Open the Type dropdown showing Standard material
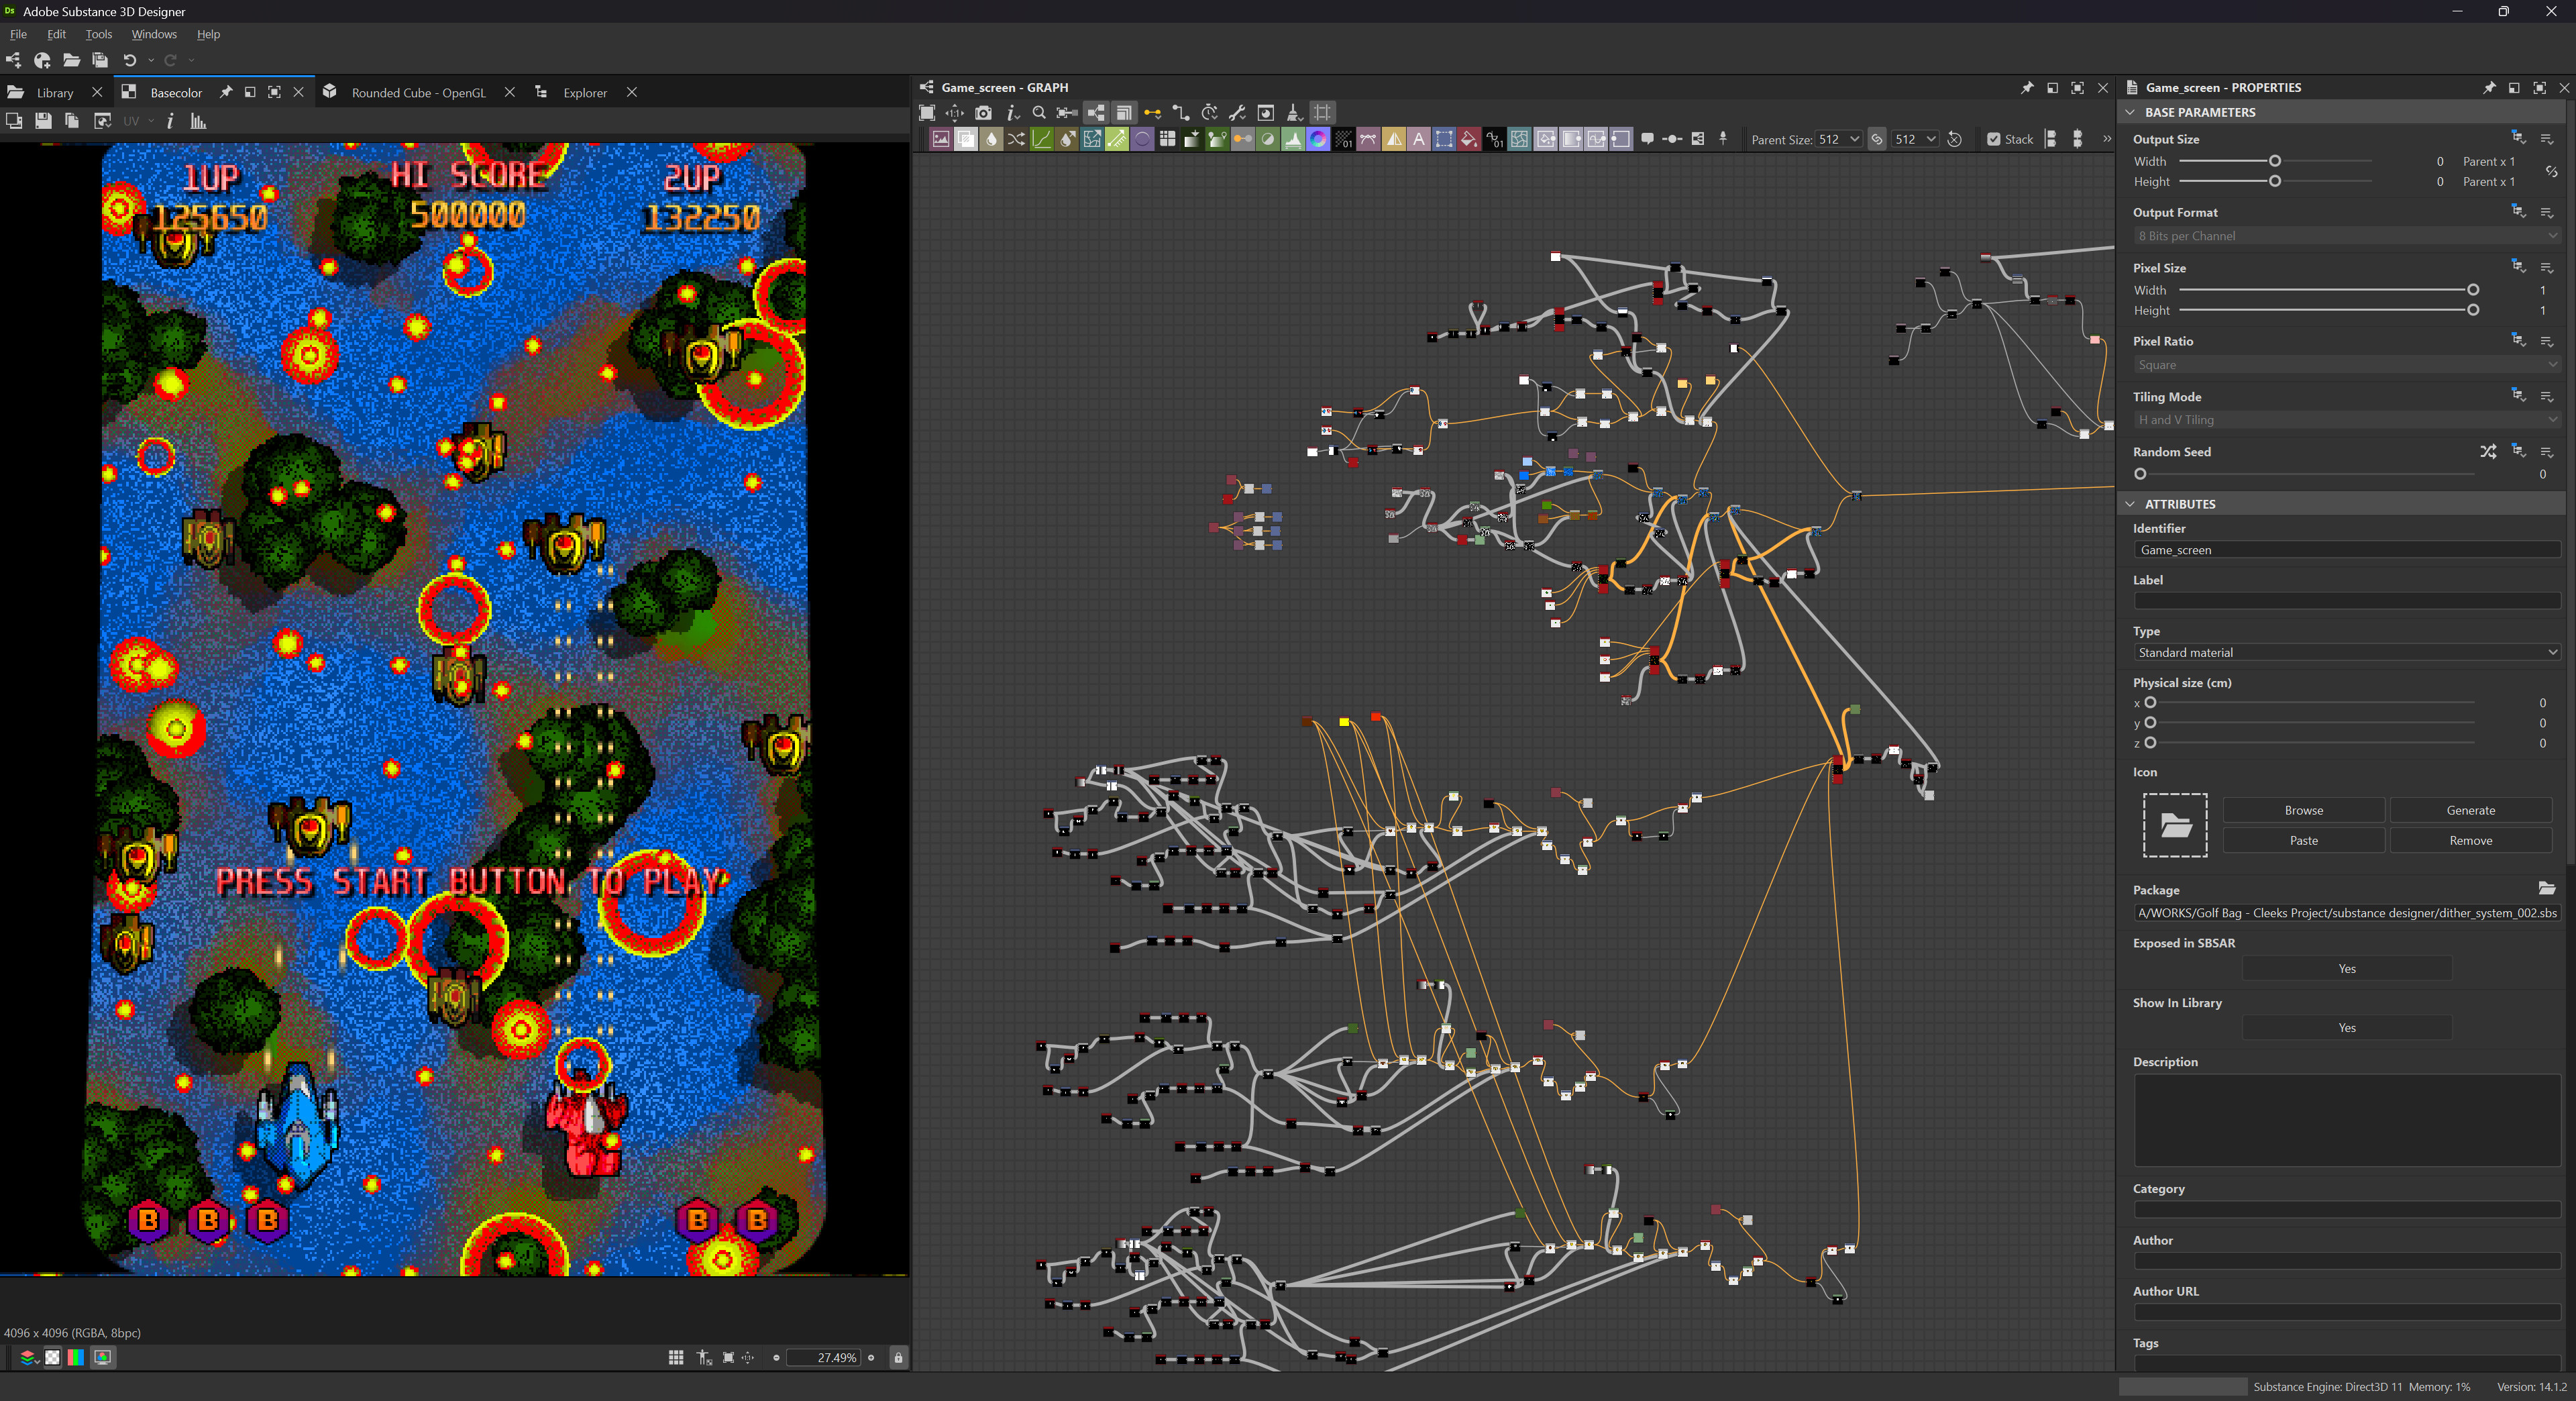The height and width of the screenshot is (1401, 2576). pyautogui.click(x=2345, y=652)
